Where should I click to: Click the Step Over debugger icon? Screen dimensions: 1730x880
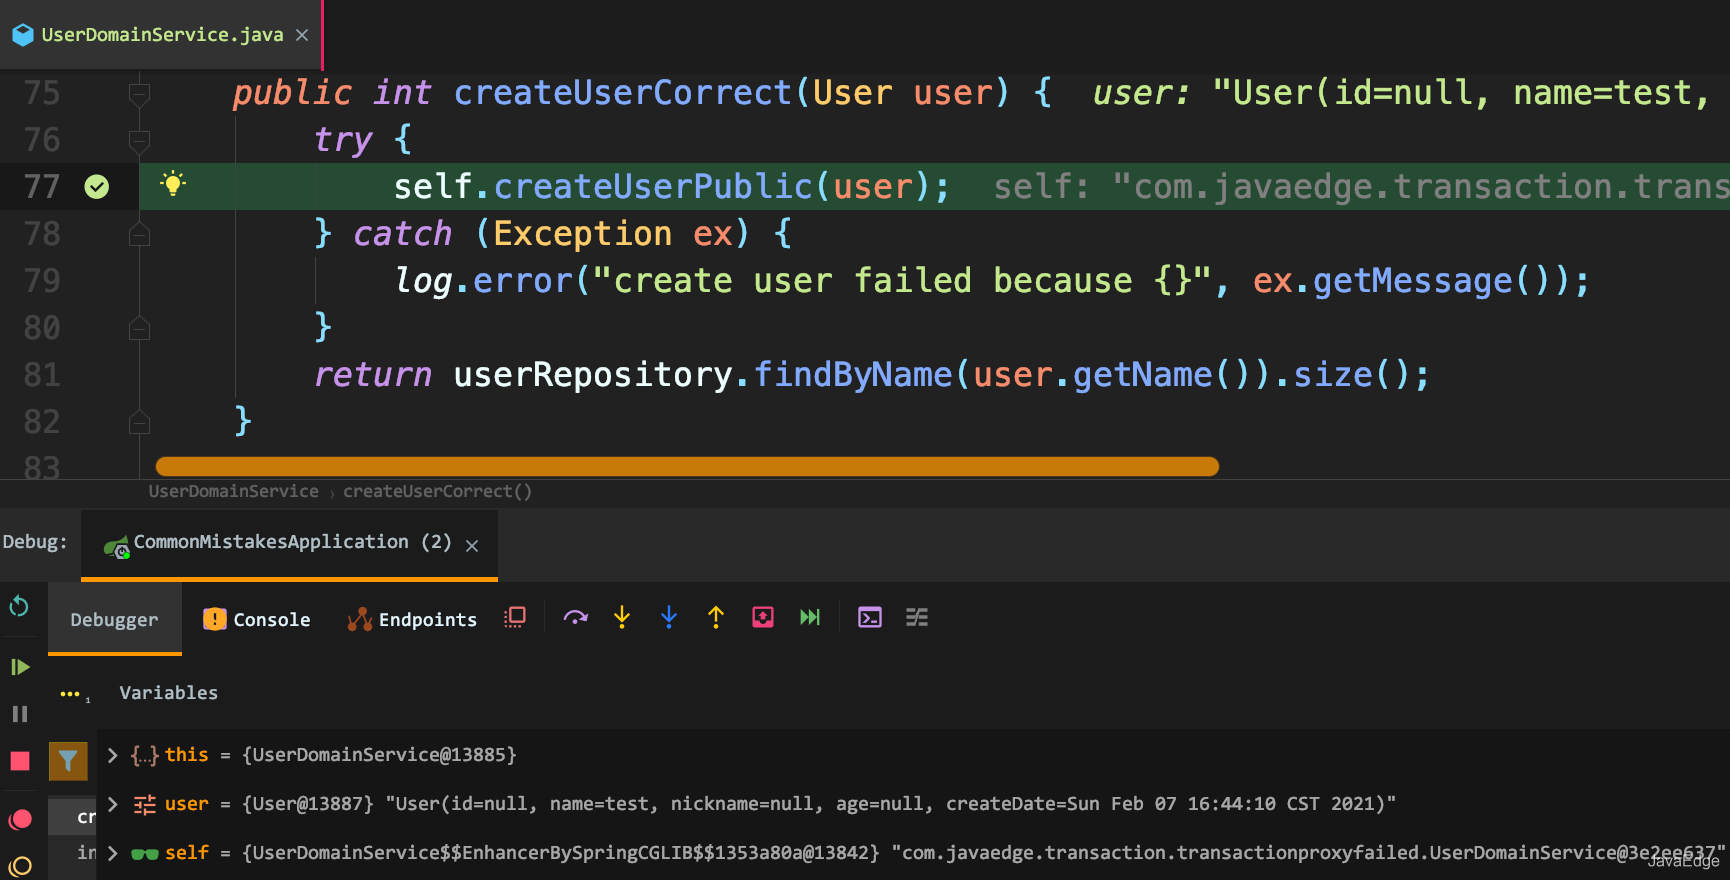coord(575,618)
